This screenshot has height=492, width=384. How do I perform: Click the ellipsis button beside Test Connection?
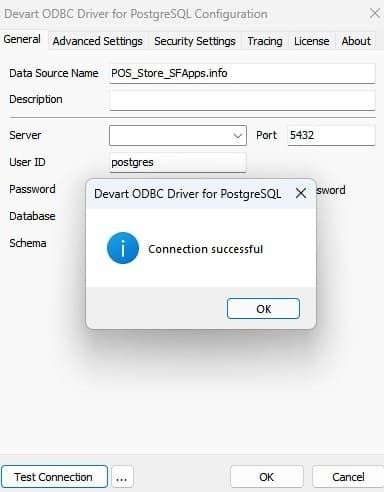point(122,477)
